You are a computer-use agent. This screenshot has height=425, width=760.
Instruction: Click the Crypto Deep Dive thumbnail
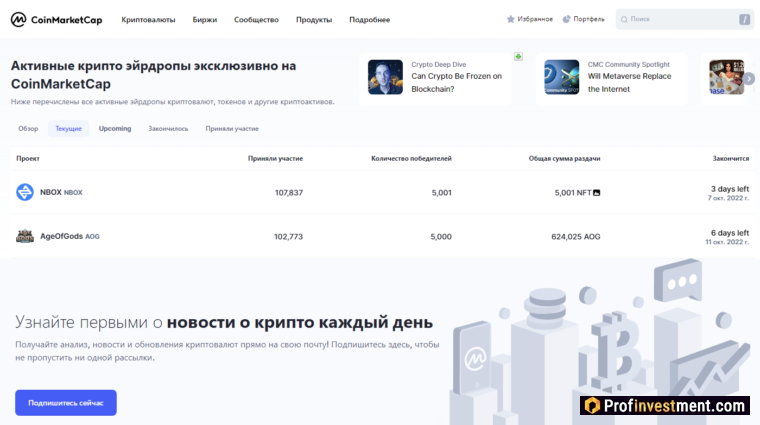(x=385, y=77)
